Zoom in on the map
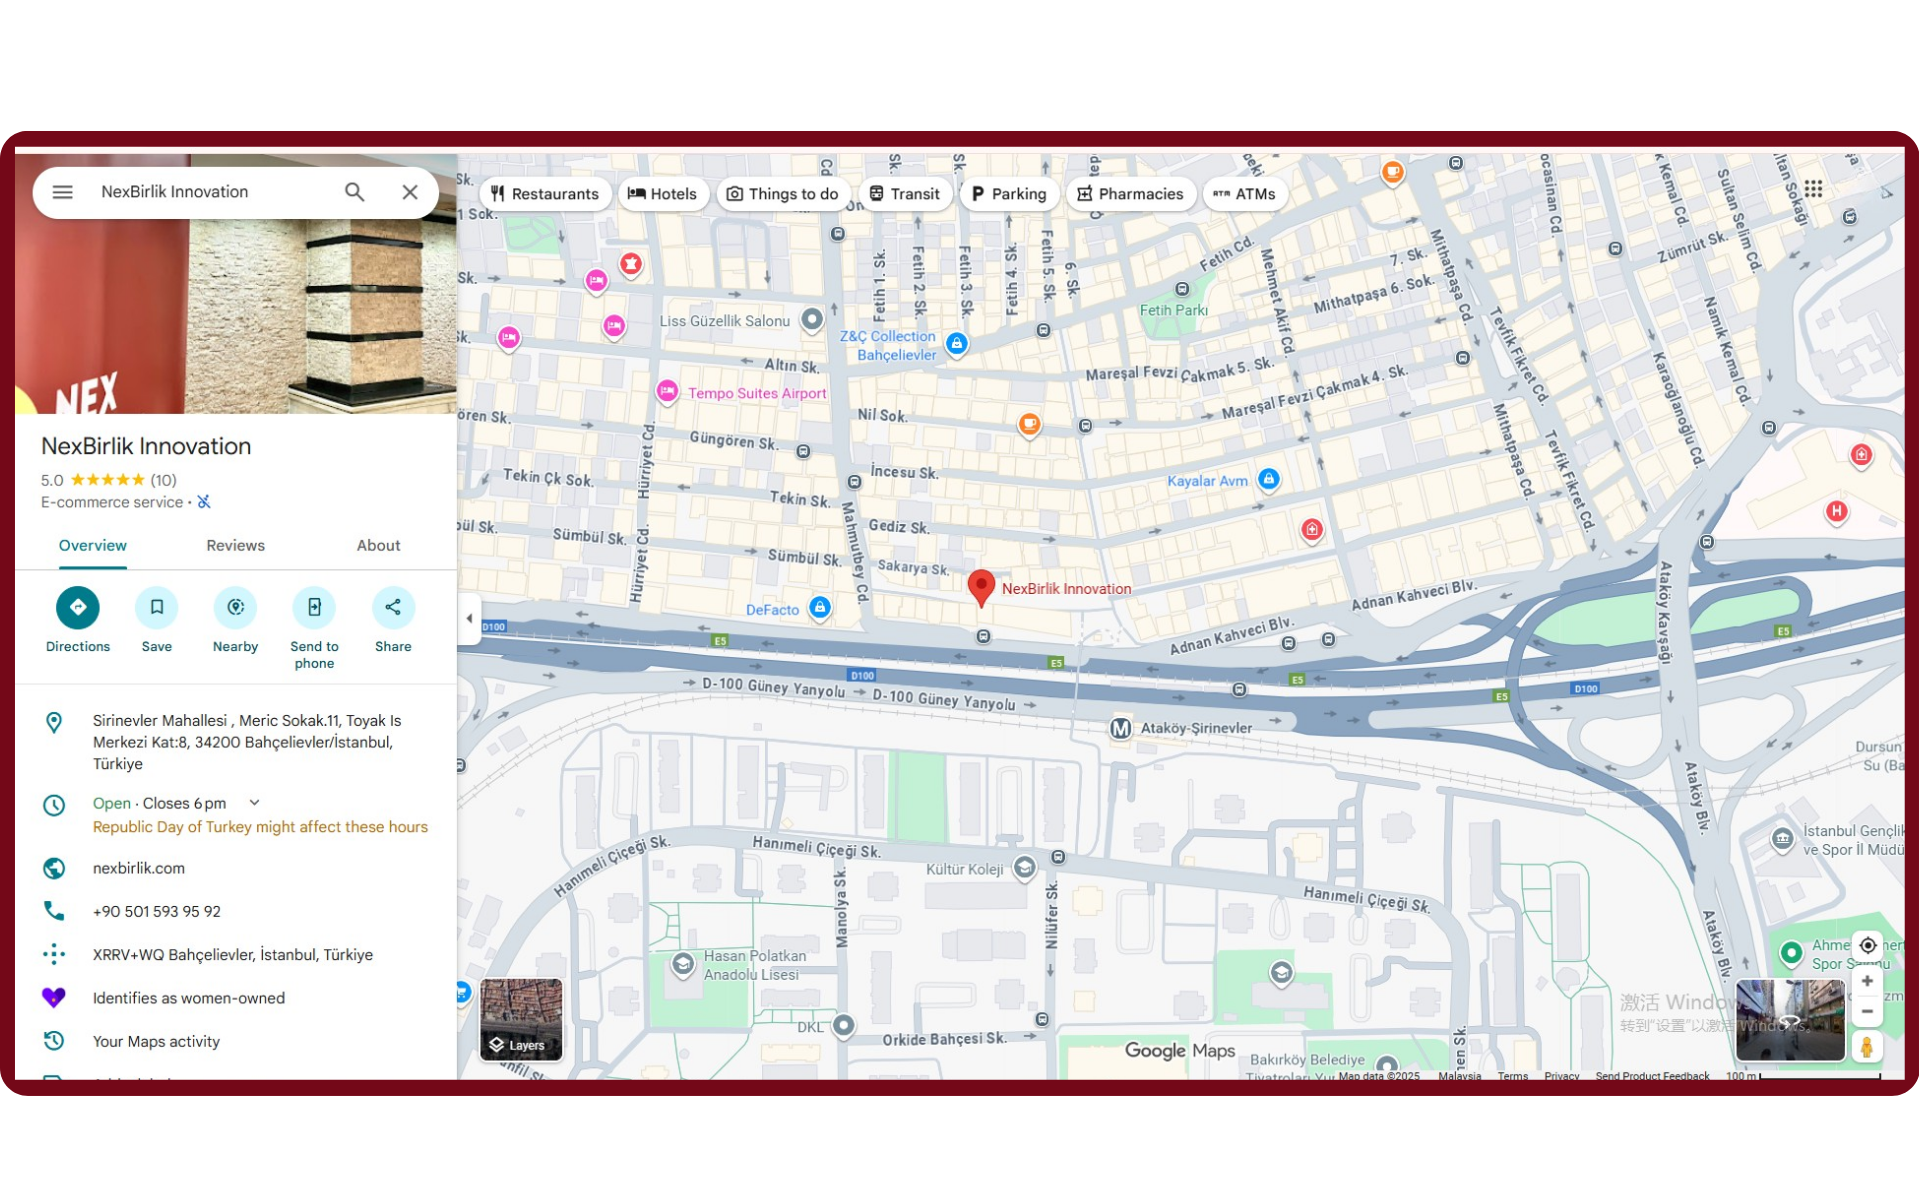Viewport: 1920px width, 1200px height. point(1867,981)
